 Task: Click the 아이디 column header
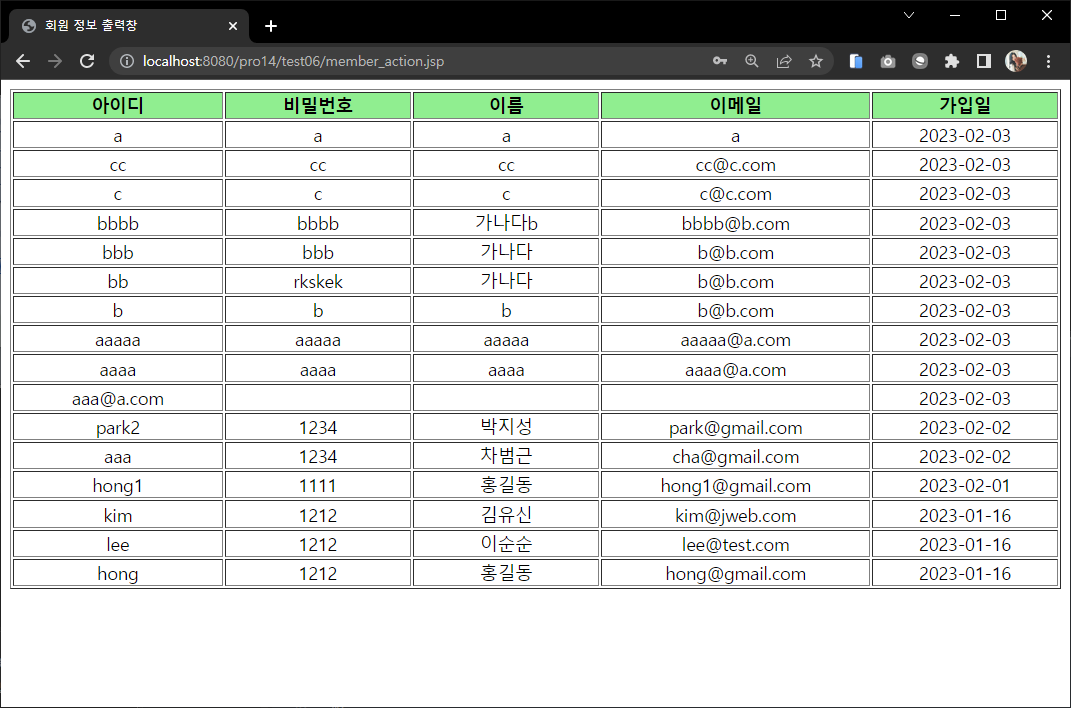tap(118, 106)
